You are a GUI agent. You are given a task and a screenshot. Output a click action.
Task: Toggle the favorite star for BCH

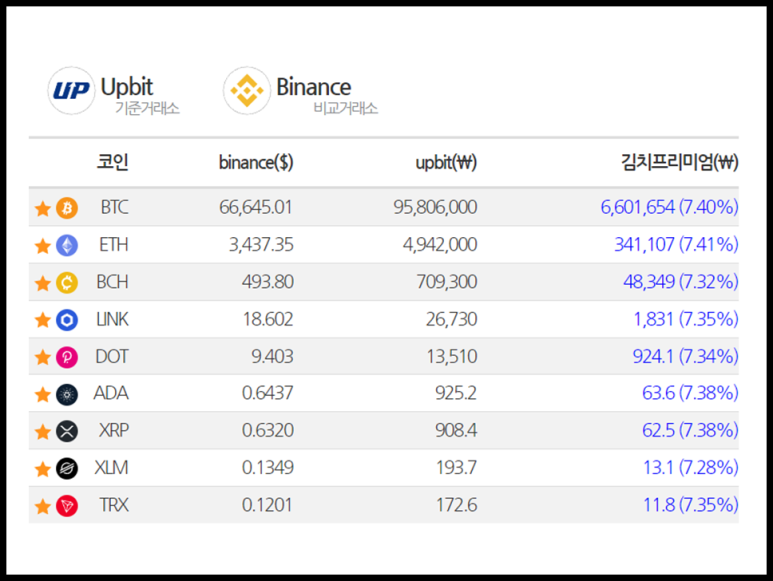point(43,283)
